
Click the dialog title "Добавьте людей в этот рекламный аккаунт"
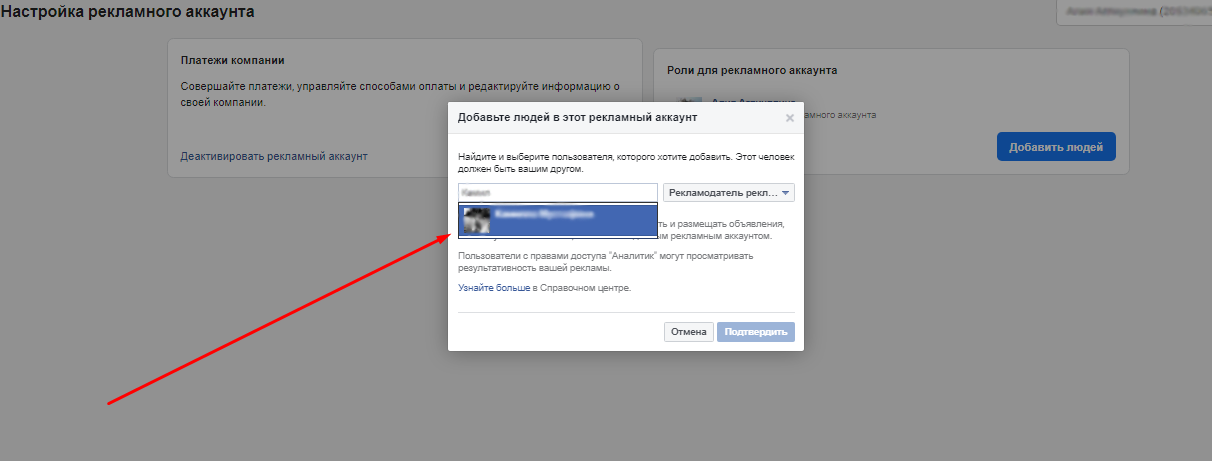click(x=577, y=118)
